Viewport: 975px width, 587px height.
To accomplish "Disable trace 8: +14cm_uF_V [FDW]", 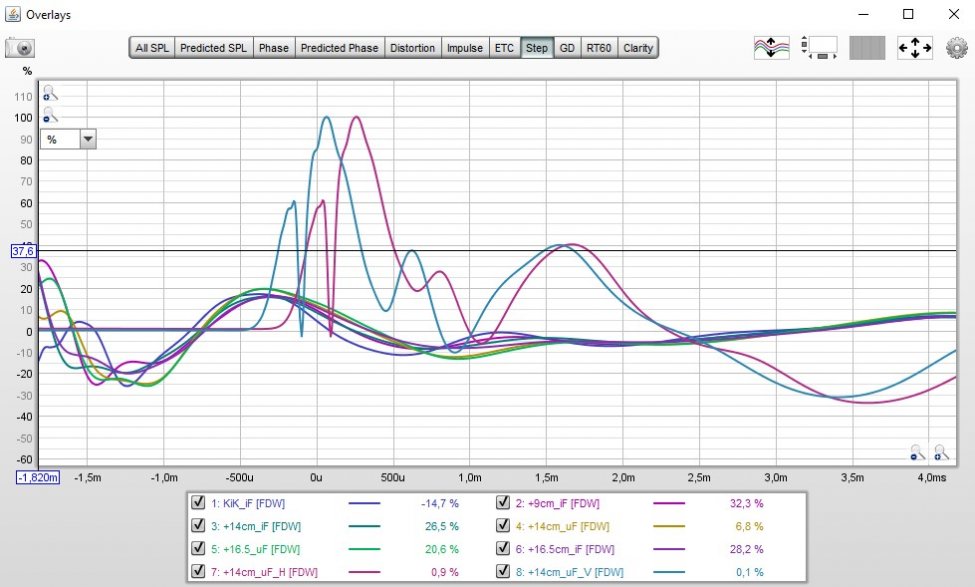I will point(502,571).
